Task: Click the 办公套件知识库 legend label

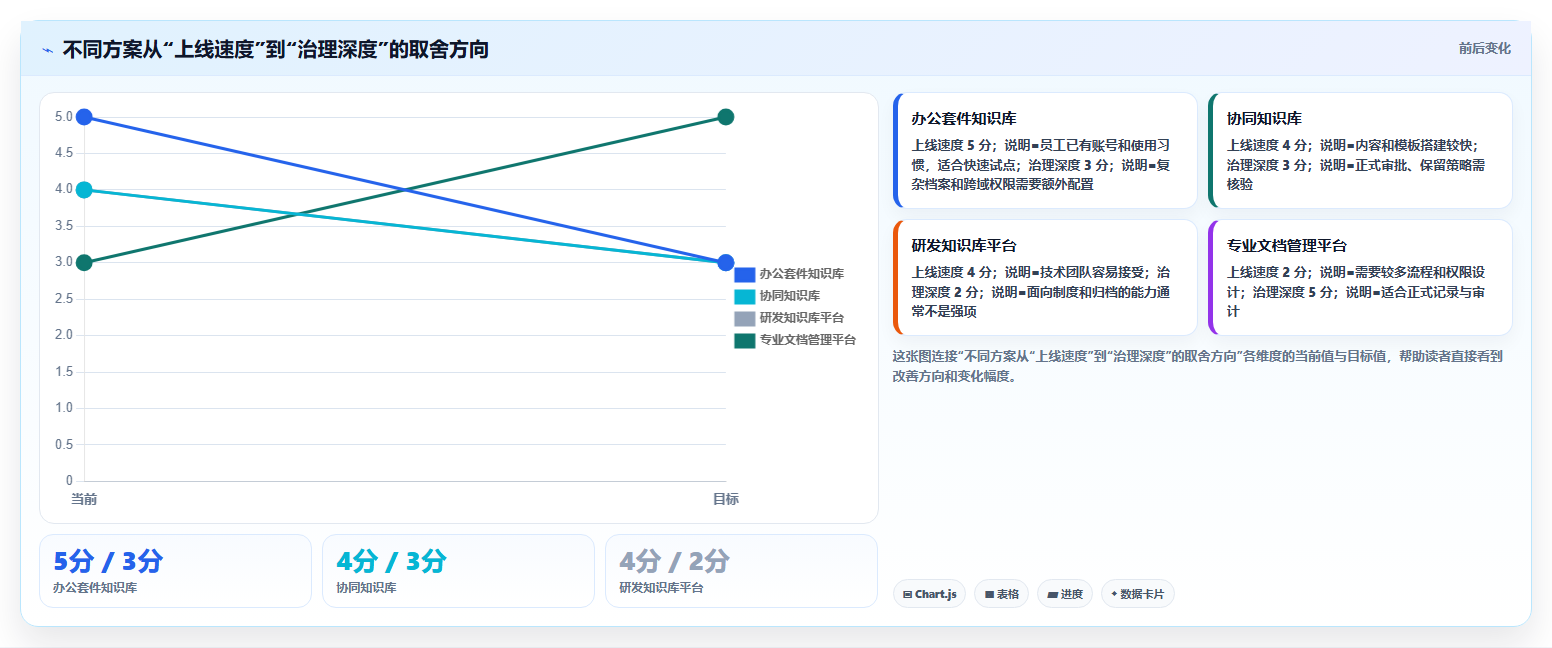Action: 801,274
